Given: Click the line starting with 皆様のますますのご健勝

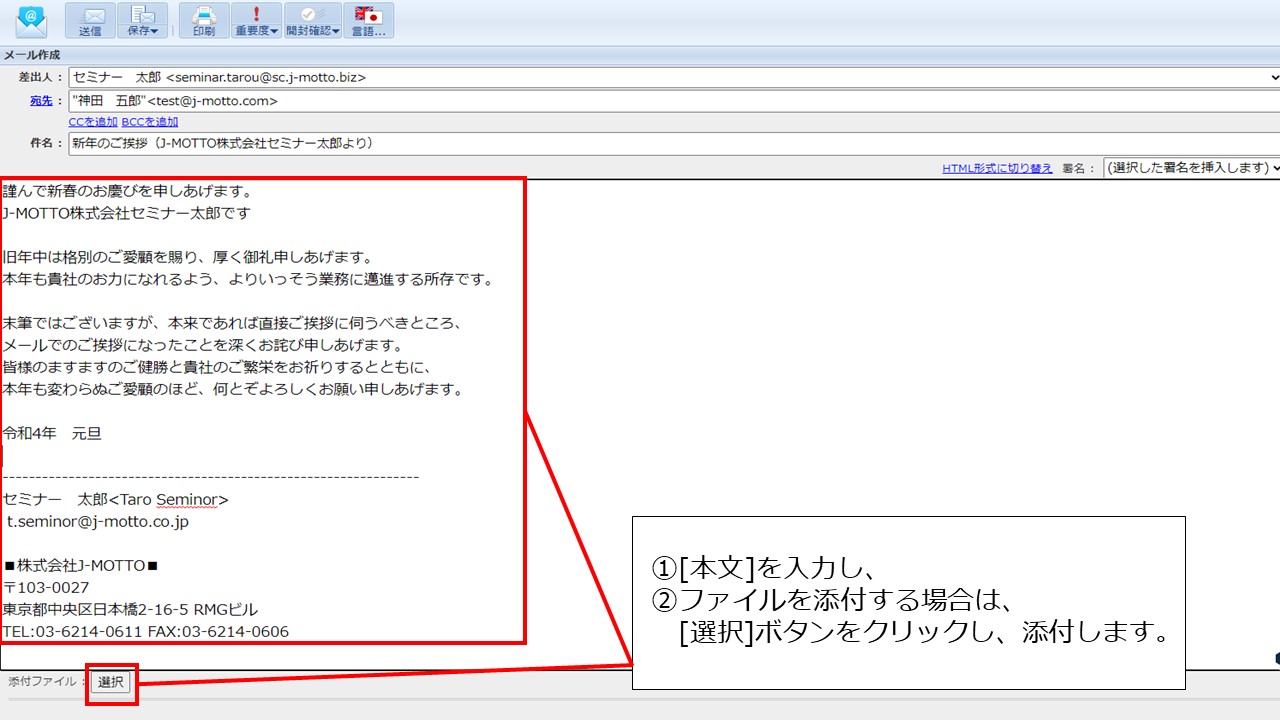Looking at the screenshot, I should 218,367.
